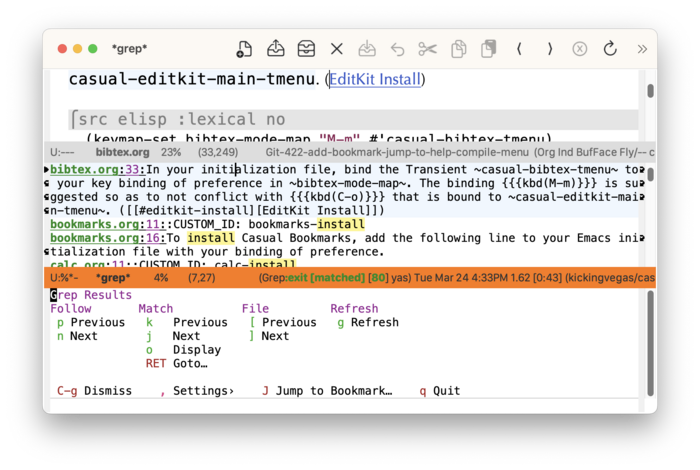Click C-g Dismiss in transient menu
The image size is (700, 470).
pyautogui.click(x=94, y=391)
